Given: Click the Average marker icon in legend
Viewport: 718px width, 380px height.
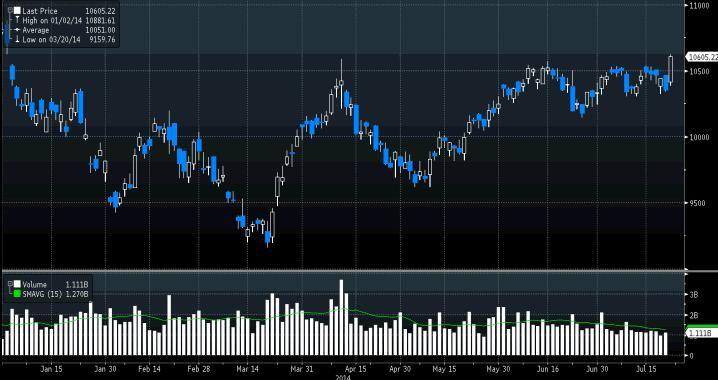Looking at the screenshot, I should (17, 30).
